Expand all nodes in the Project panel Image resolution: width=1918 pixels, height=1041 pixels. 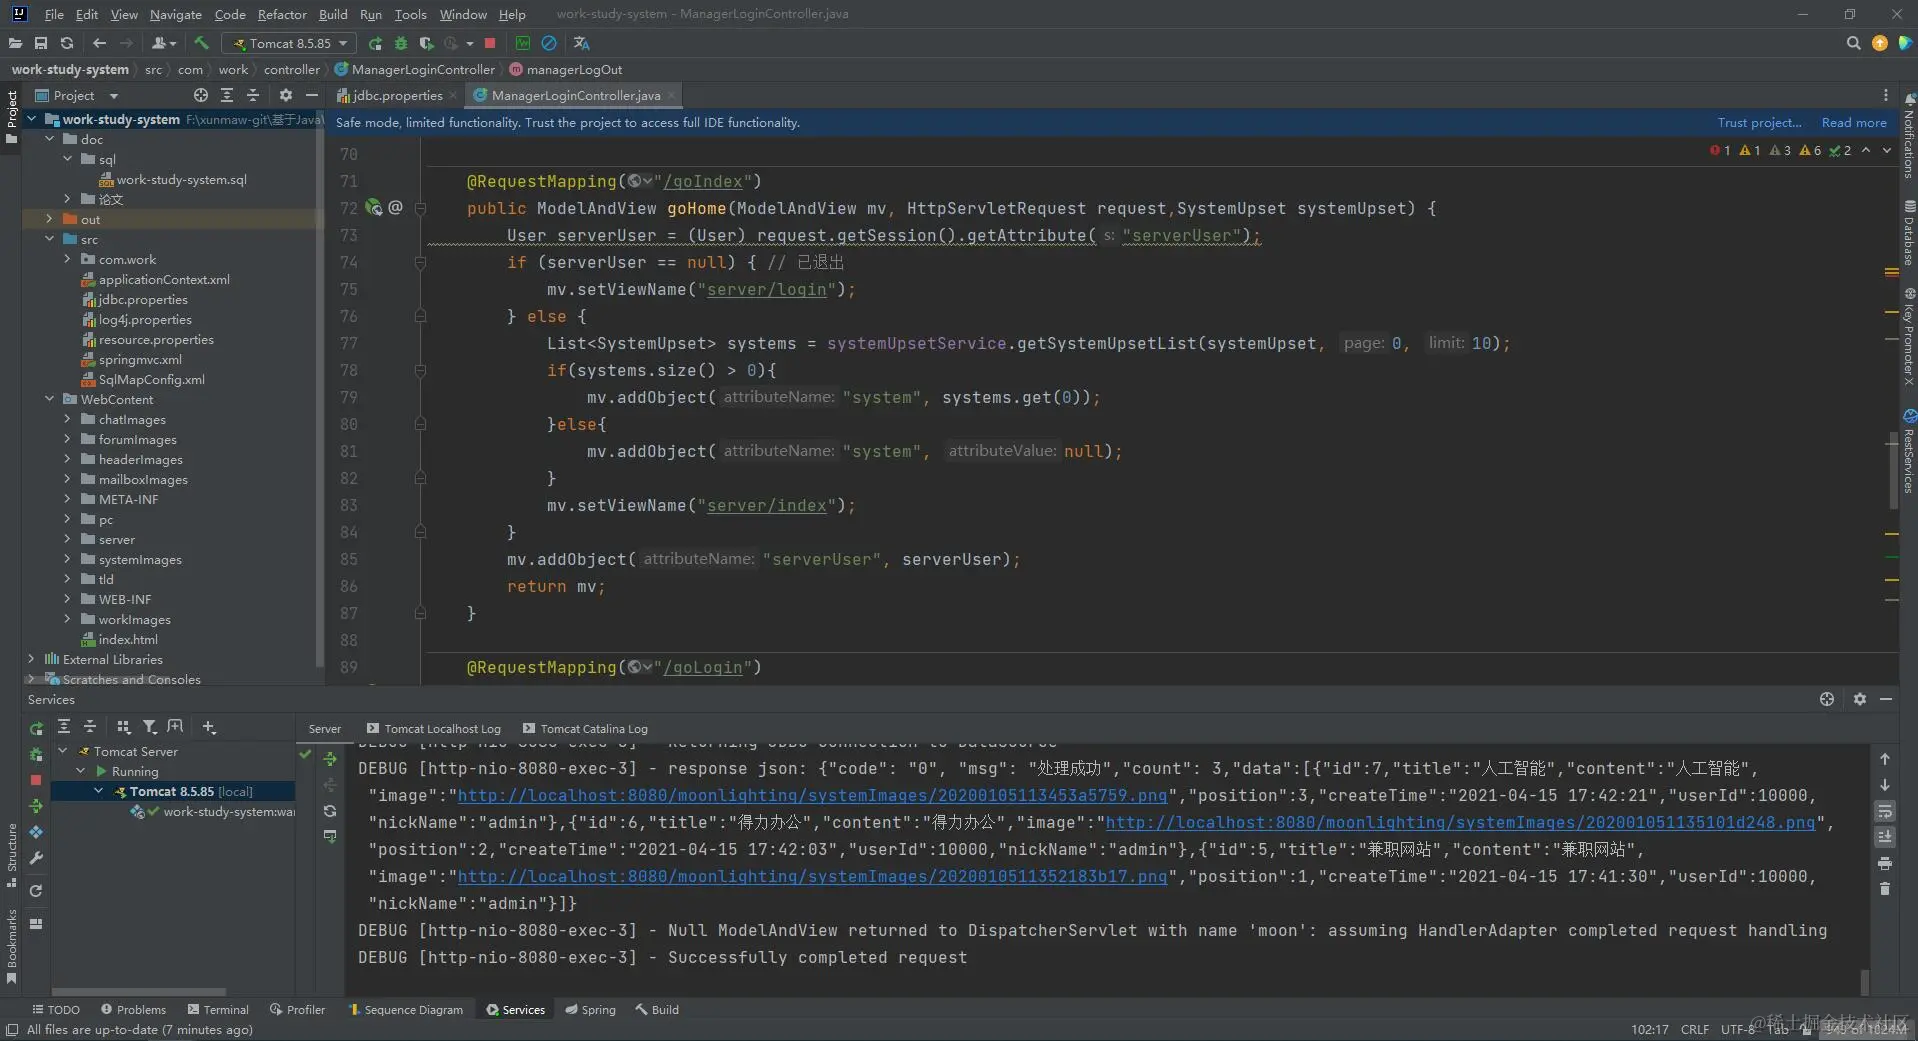point(227,95)
